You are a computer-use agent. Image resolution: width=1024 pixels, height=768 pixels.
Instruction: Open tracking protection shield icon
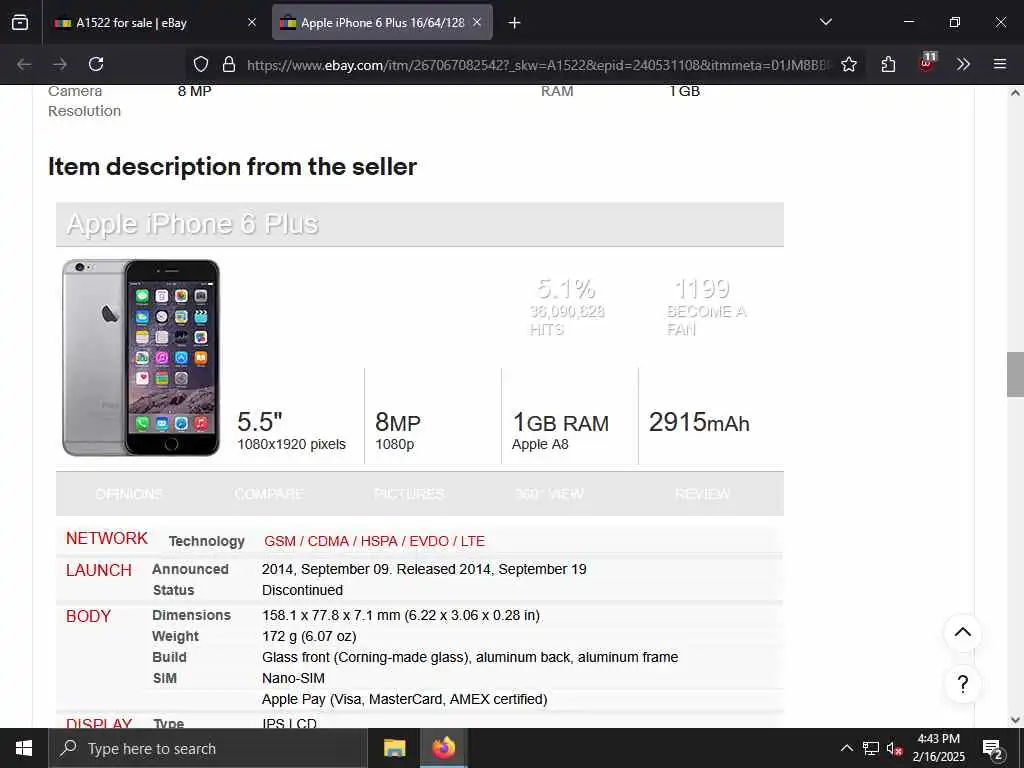click(x=201, y=64)
